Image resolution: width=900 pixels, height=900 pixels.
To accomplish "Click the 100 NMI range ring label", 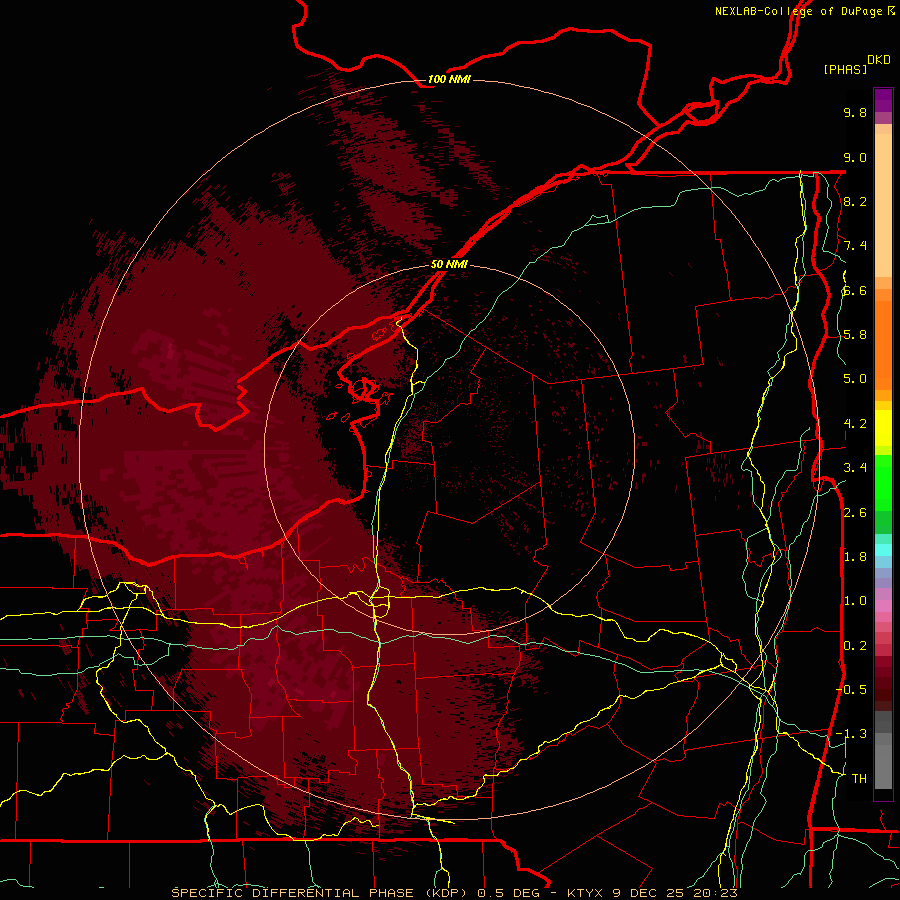I will [x=449, y=79].
